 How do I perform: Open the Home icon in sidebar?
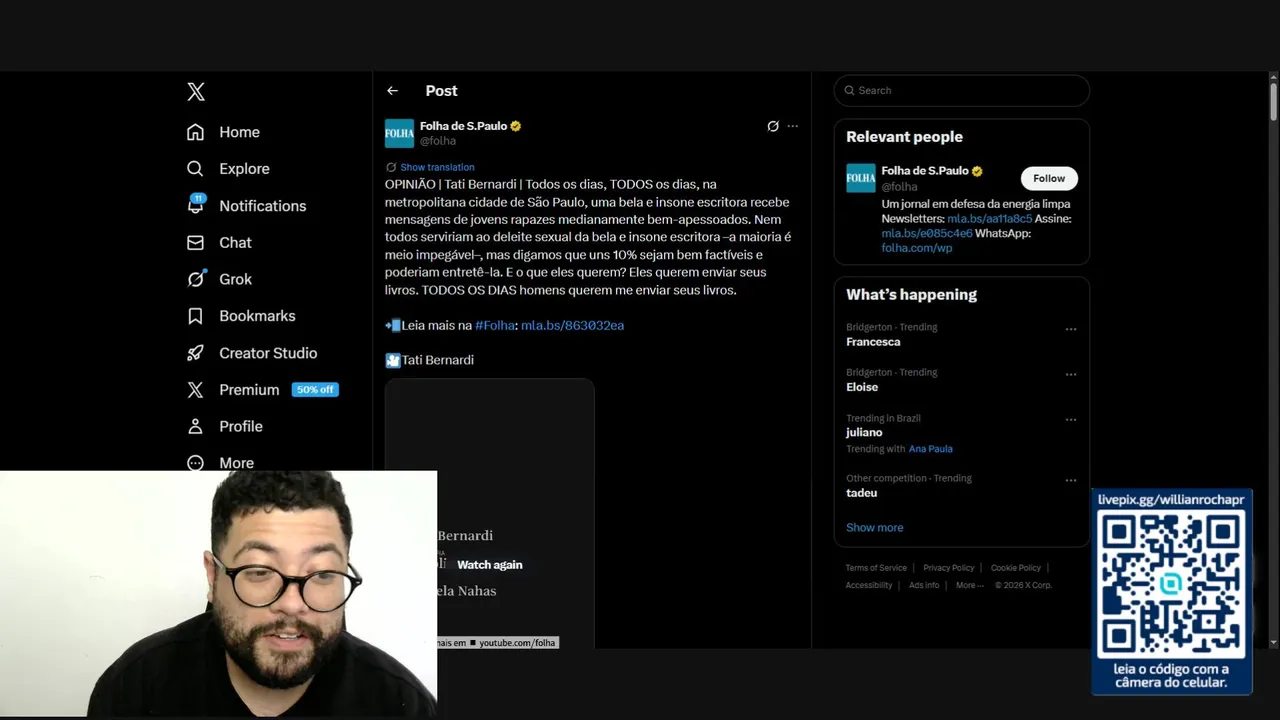pos(196,132)
